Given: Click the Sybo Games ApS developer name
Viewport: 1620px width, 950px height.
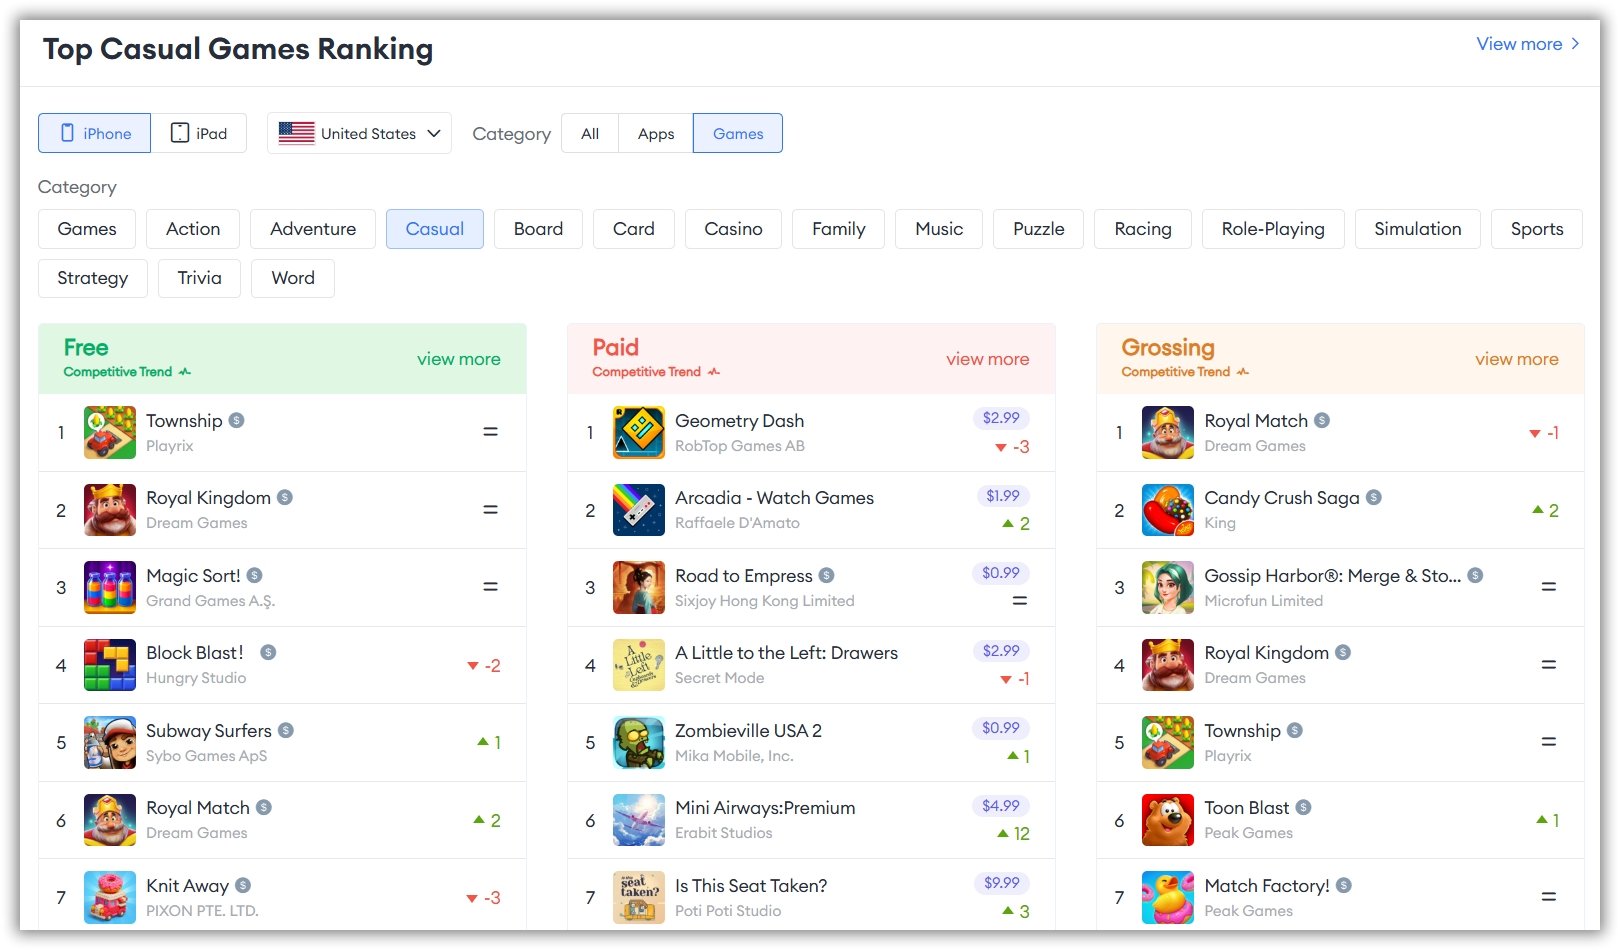Looking at the screenshot, I should [207, 756].
